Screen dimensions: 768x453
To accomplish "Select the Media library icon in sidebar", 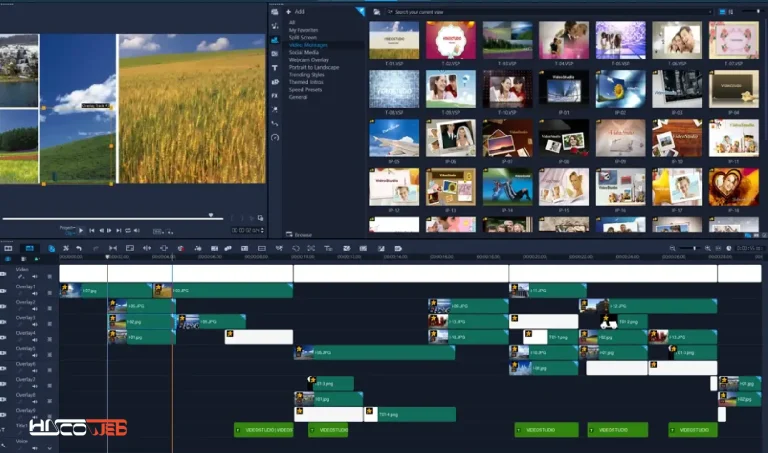I will [275, 12].
